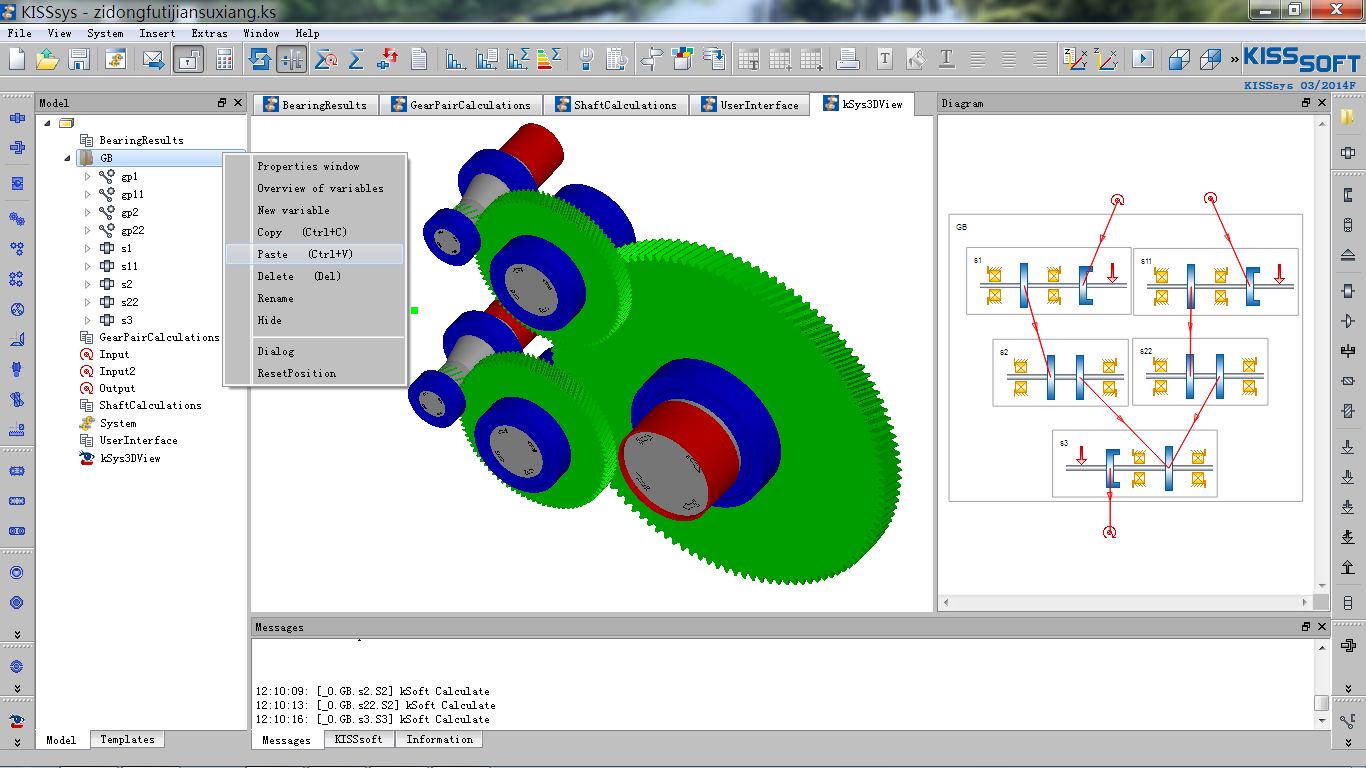Screen dimensions: 1366x768
Task: Expand the s3 shaft tree node
Action: pos(88,321)
